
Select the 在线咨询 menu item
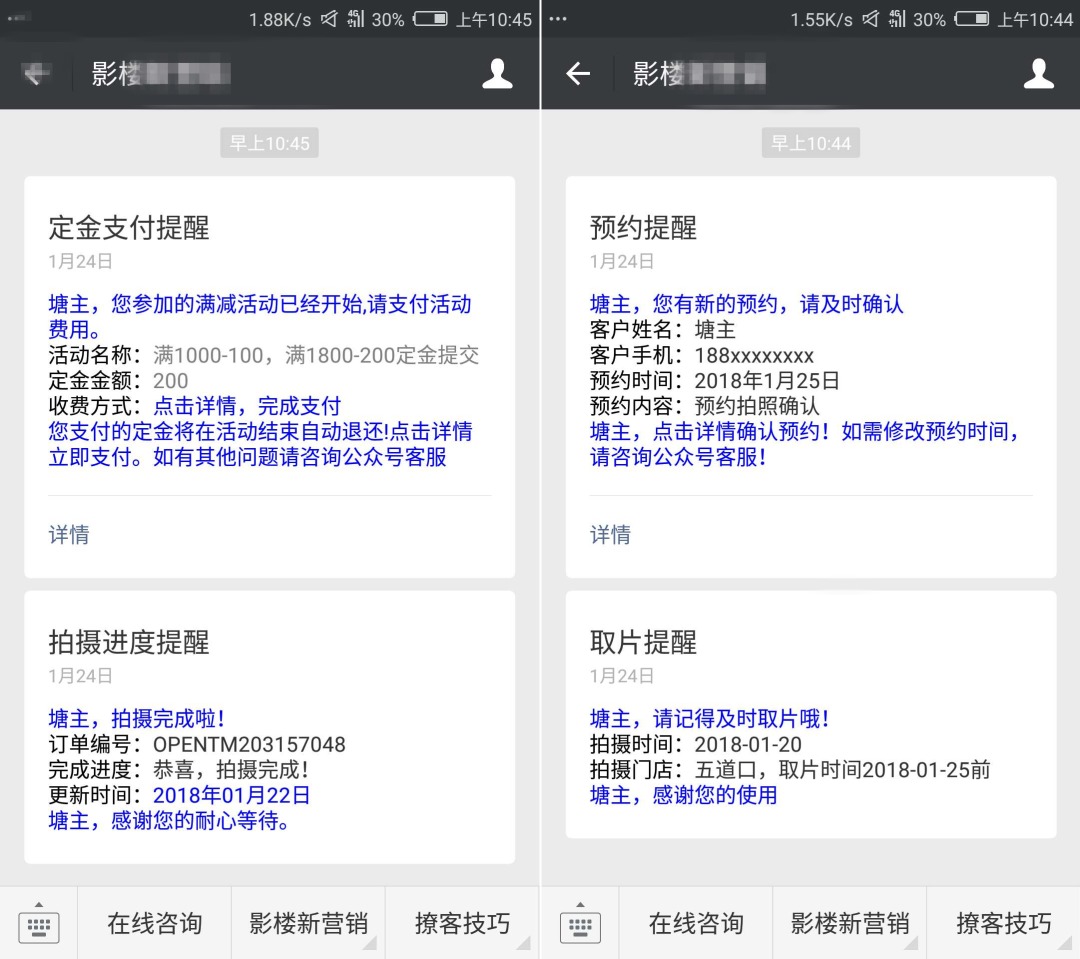click(152, 924)
